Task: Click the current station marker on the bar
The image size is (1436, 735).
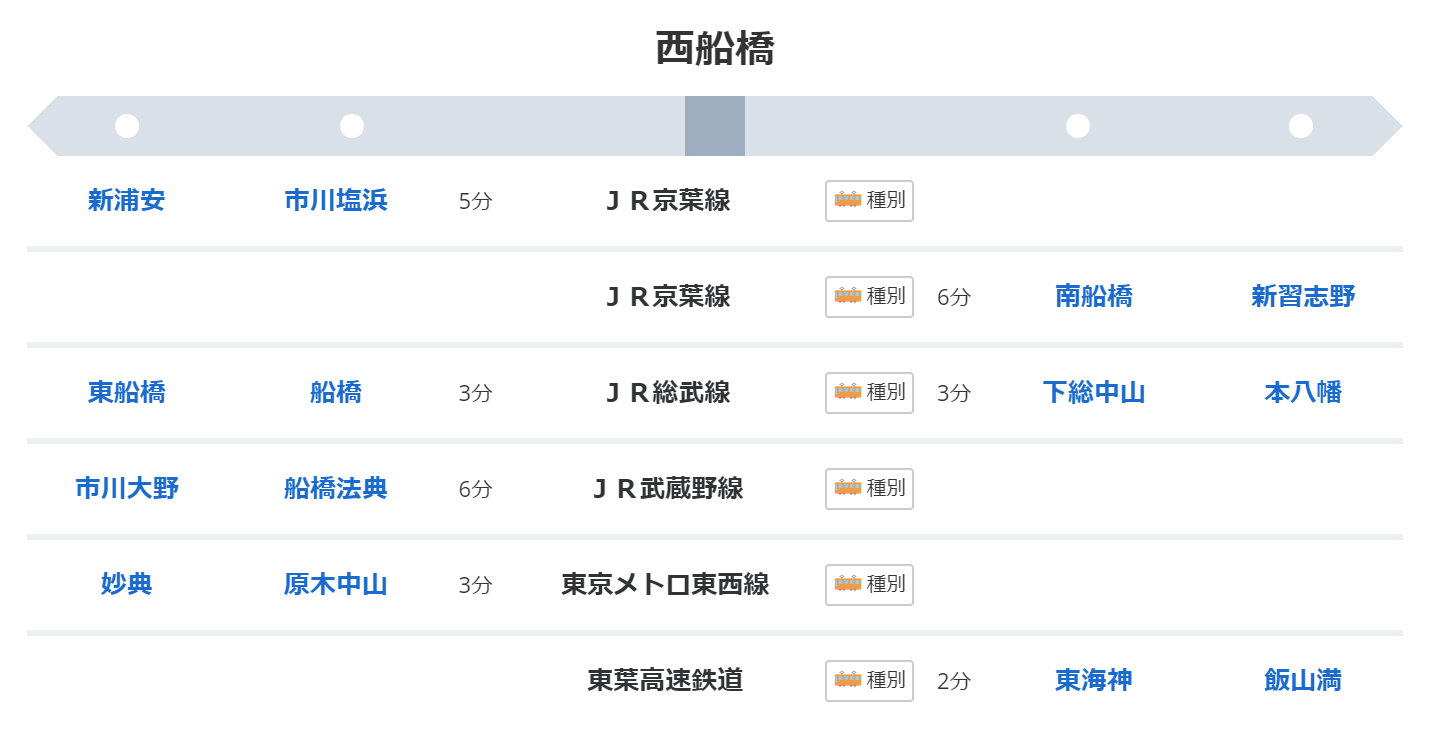Action: coord(715,126)
